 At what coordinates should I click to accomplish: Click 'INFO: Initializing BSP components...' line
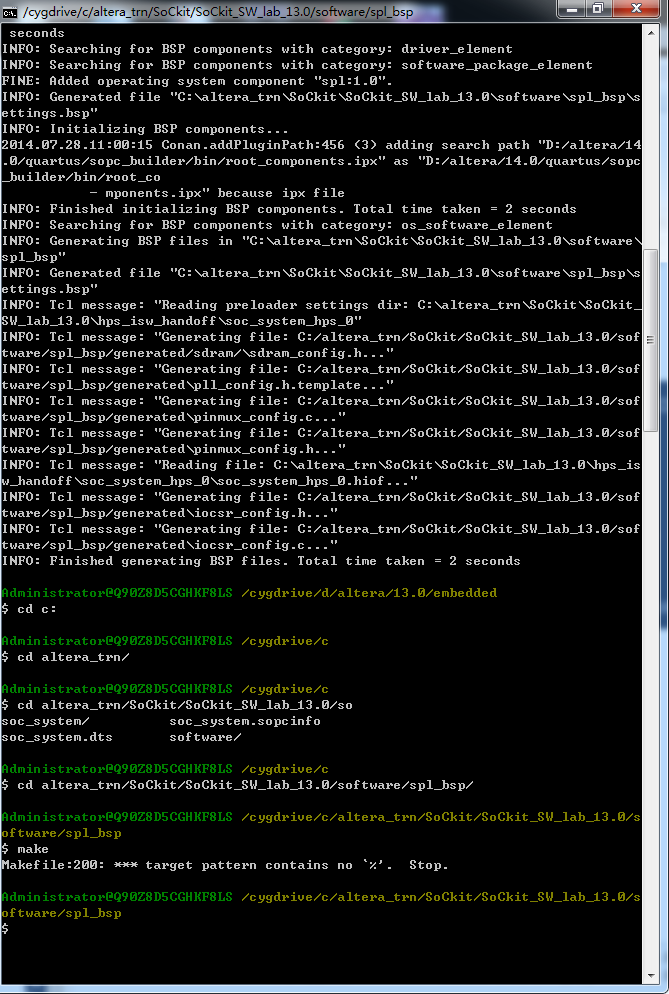(145, 129)
